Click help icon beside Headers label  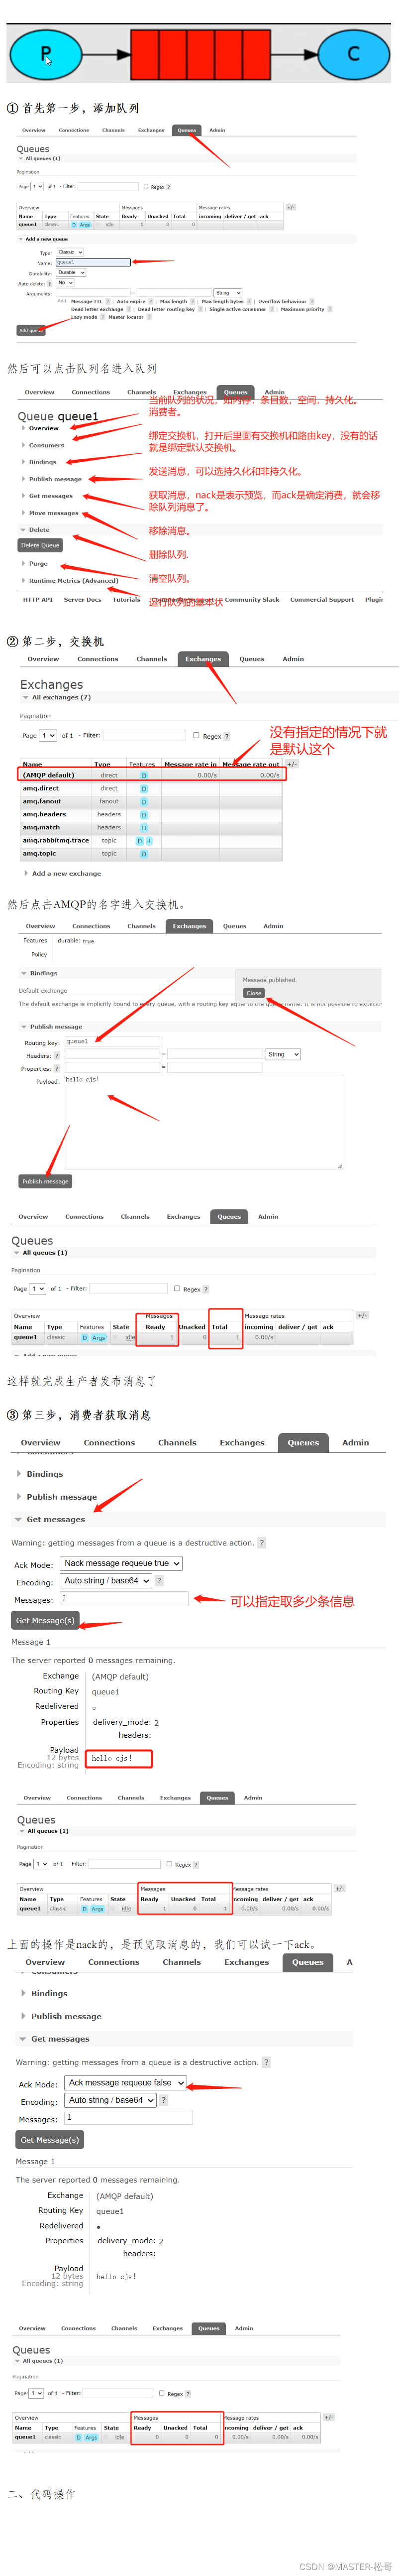[x=56, y=1055]
